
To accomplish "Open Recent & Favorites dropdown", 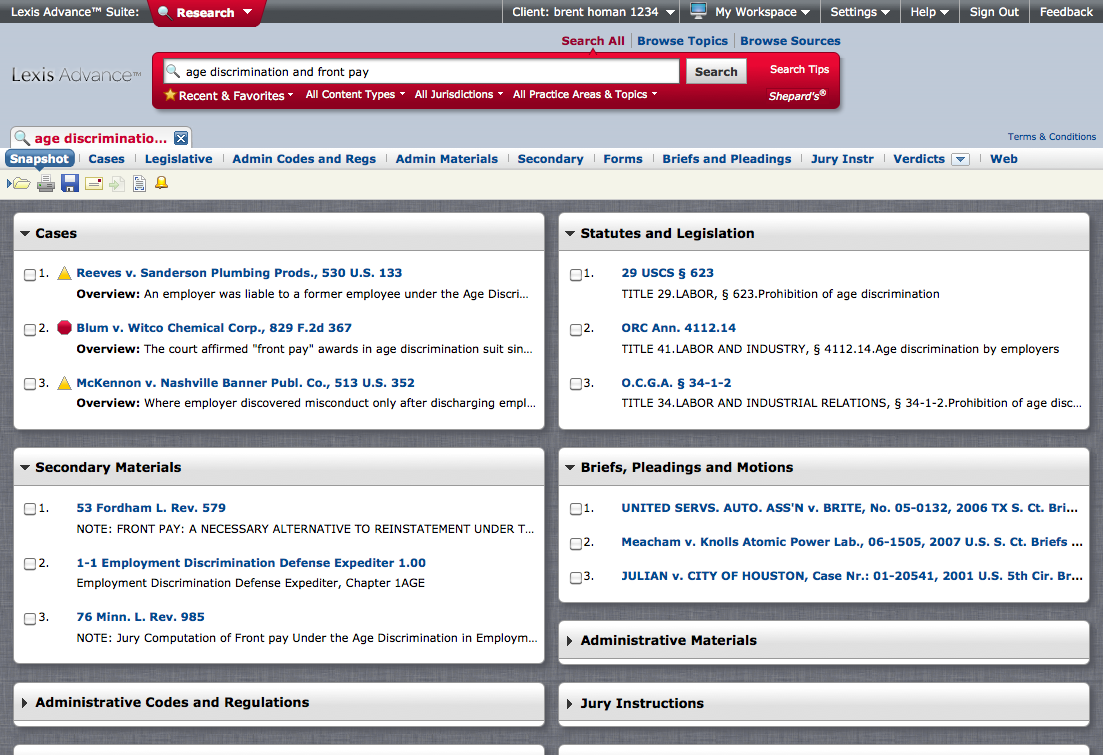I will (236, 95).
